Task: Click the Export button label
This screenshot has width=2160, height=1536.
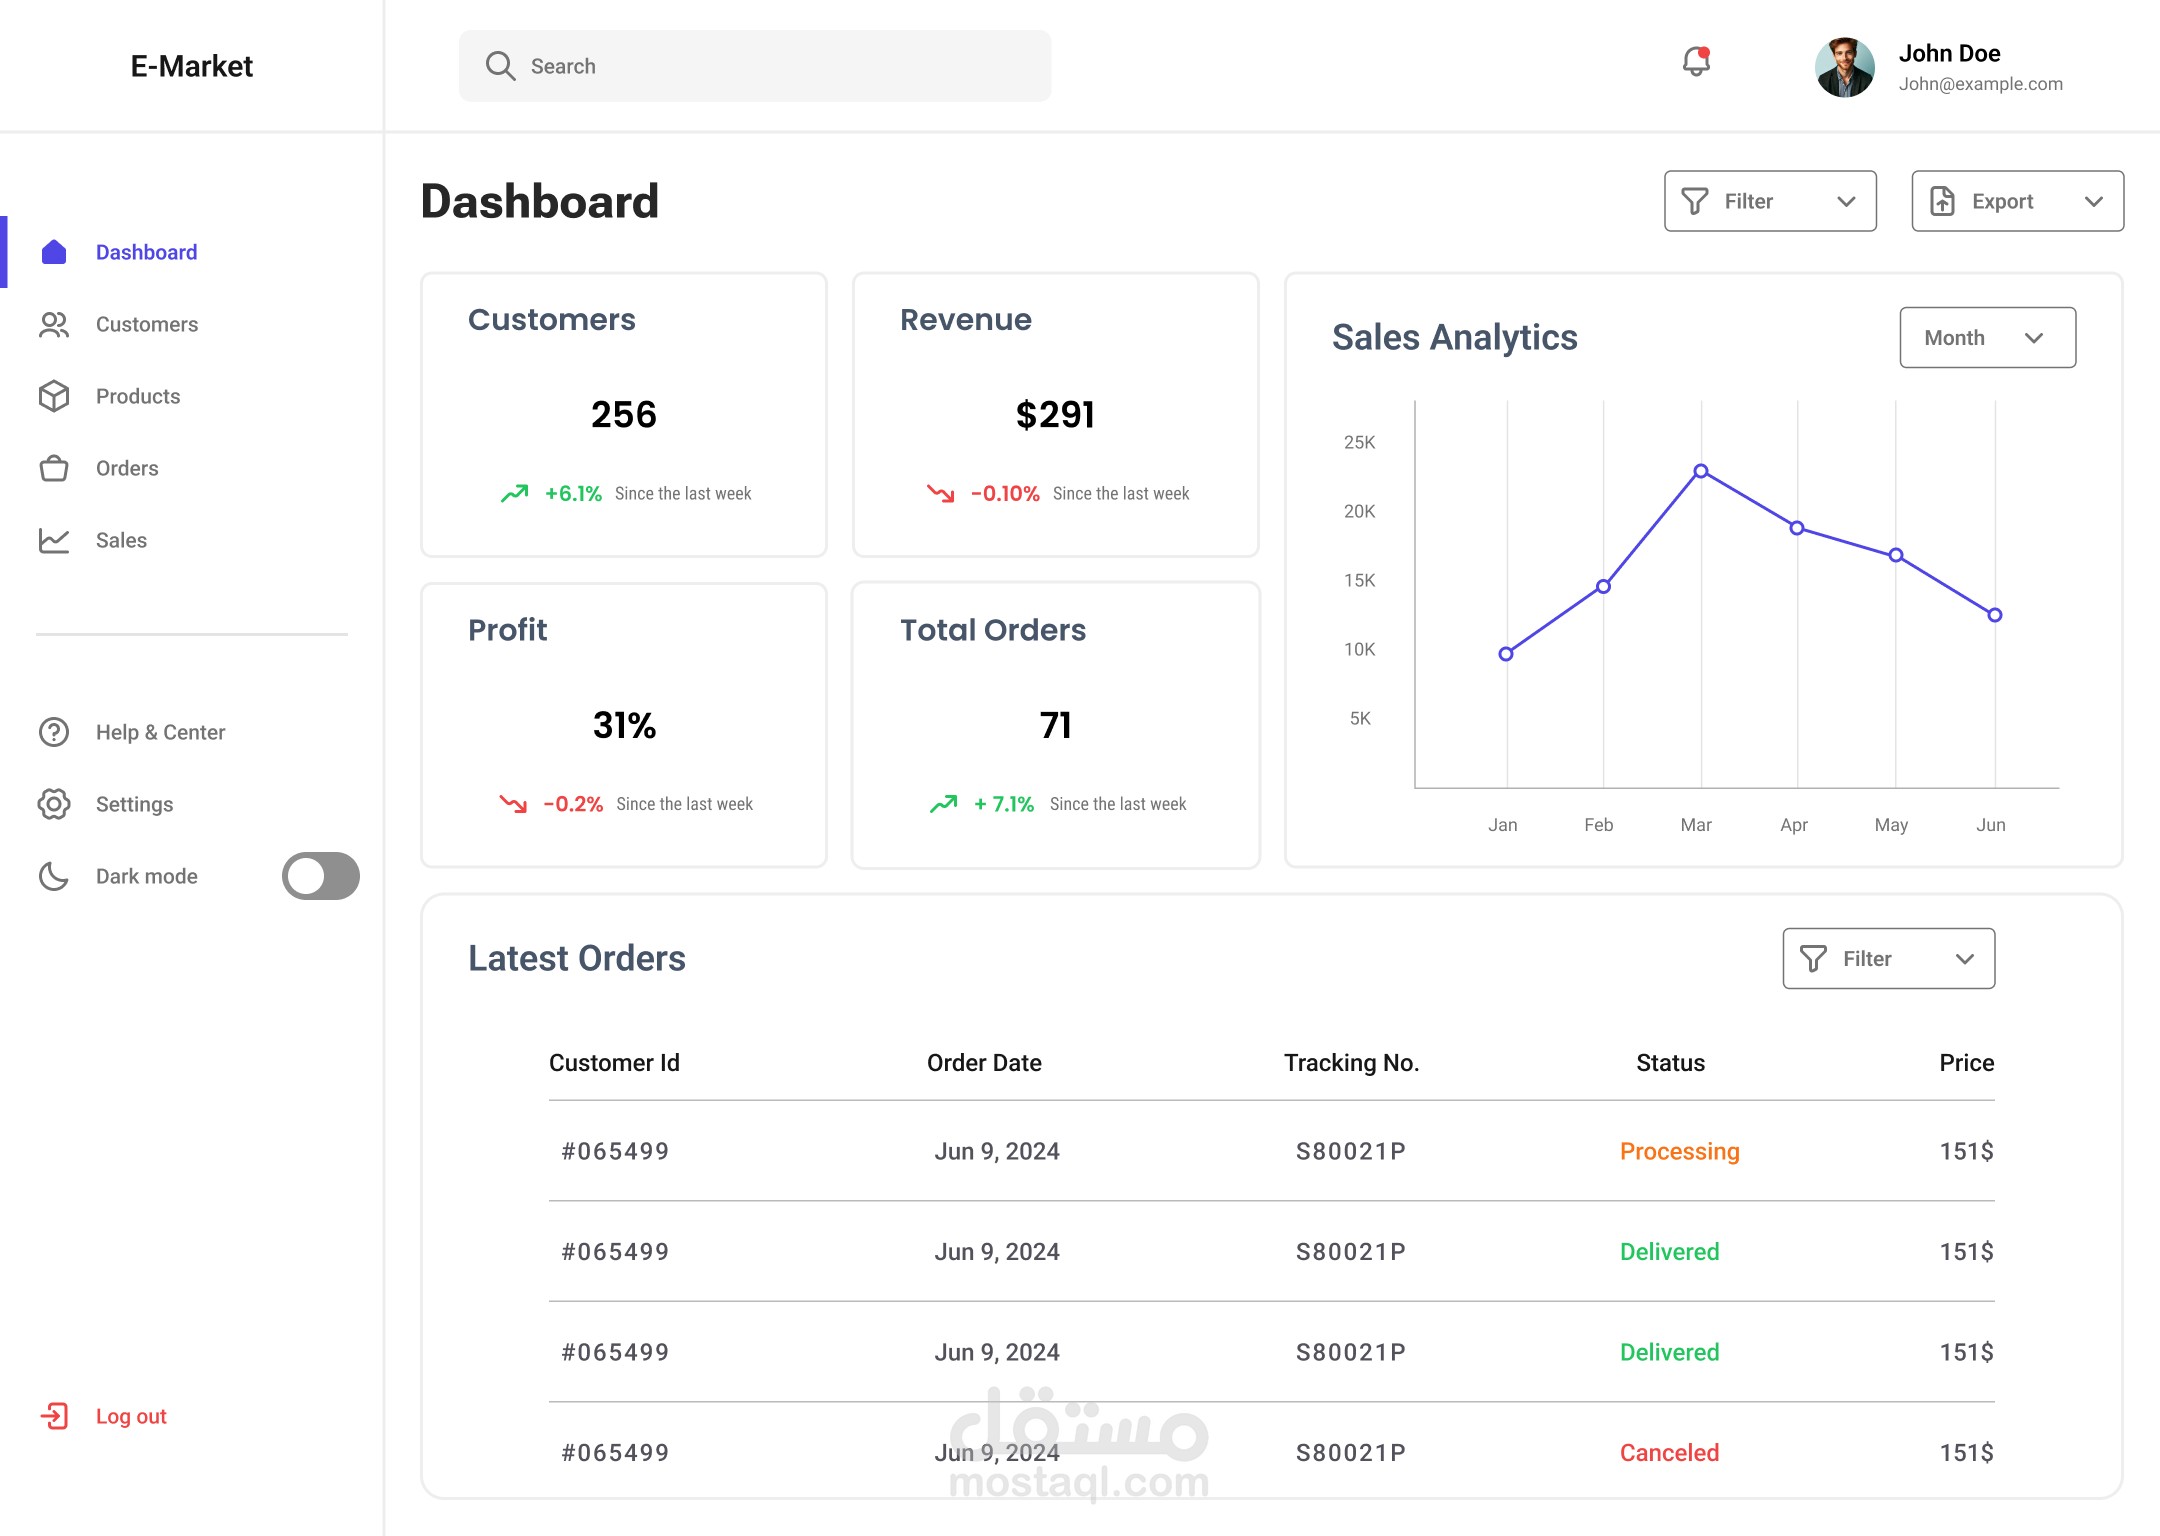Action: [2003, 201]
